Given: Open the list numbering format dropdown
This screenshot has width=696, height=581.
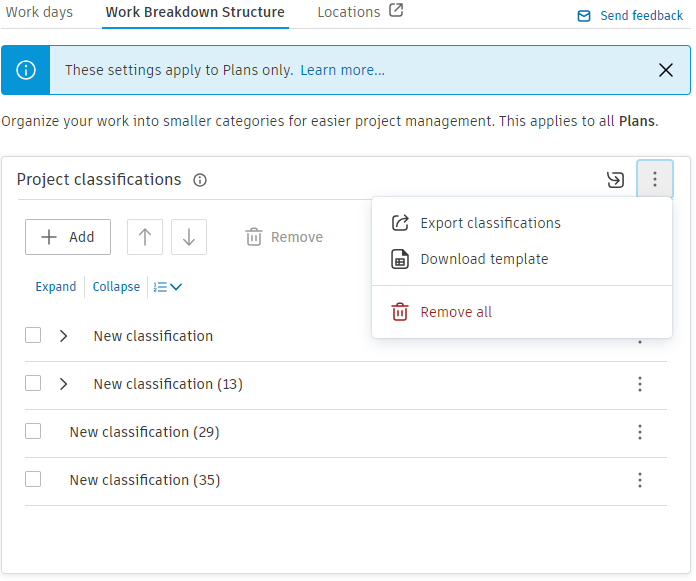Looking at the screenshot, I should click(168, 287).
